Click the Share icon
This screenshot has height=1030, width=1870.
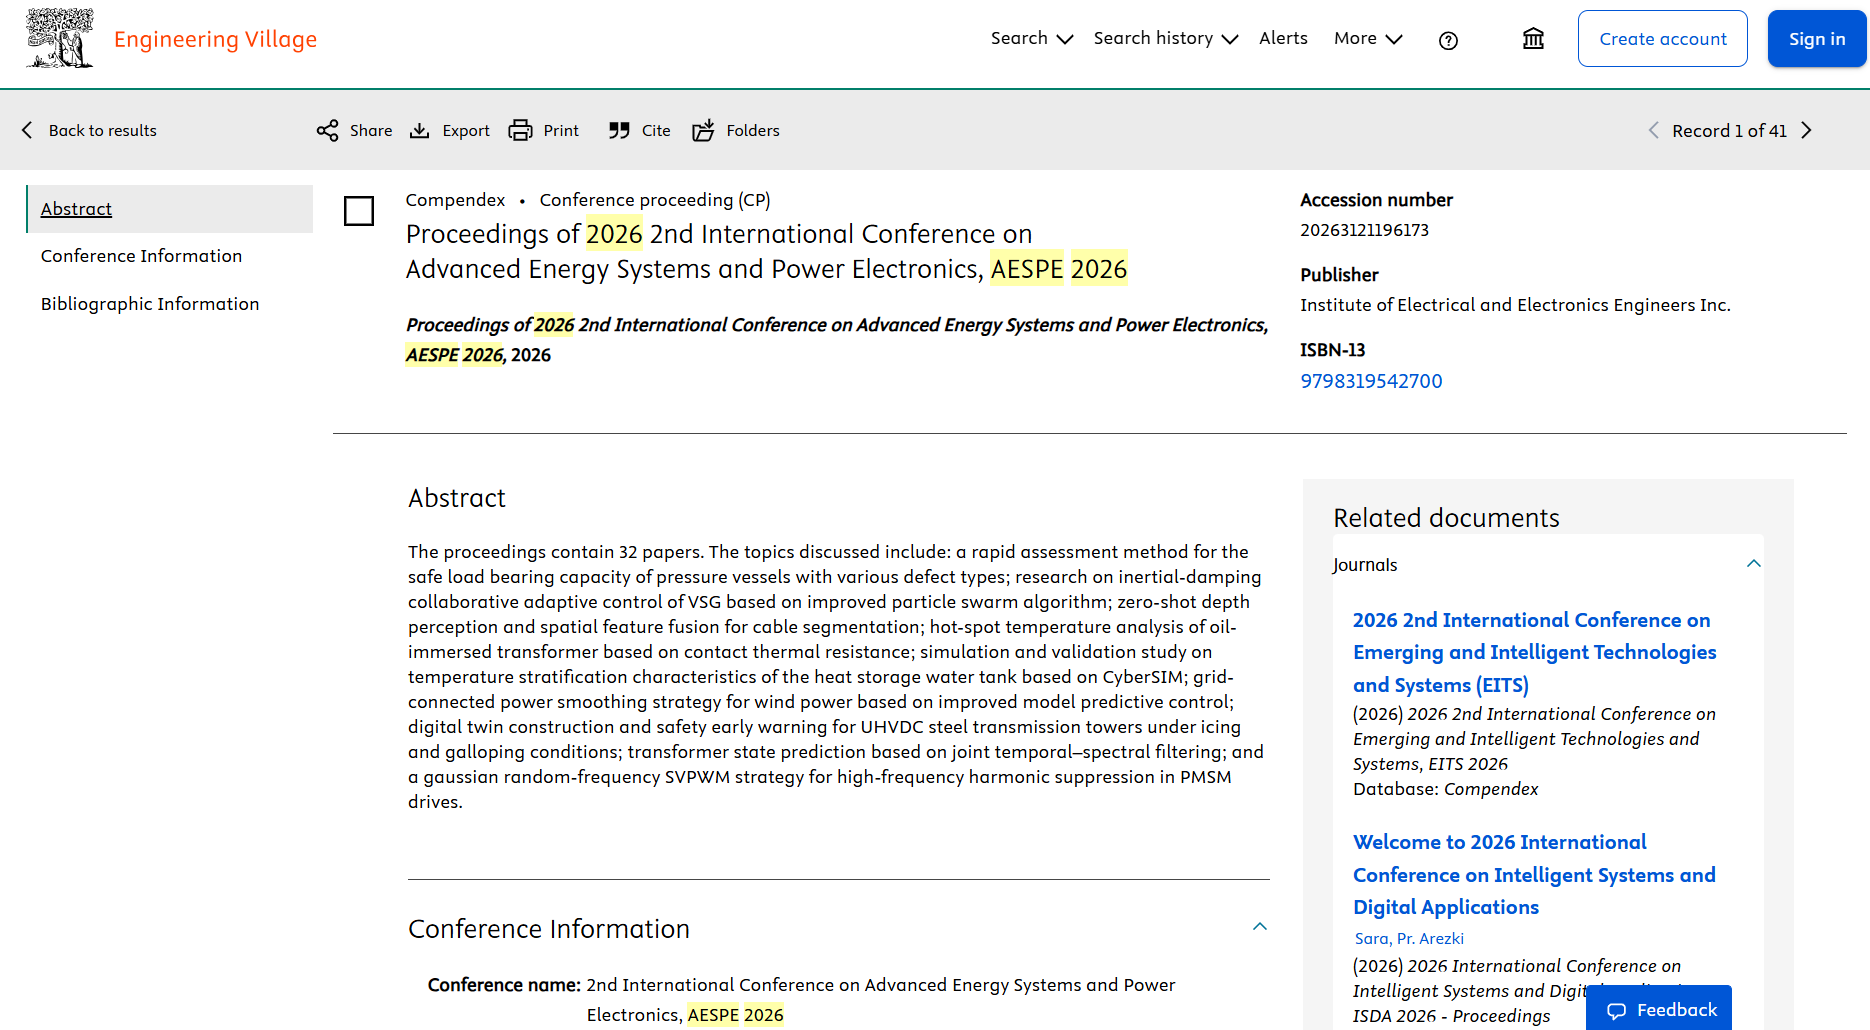[x=327, y=131]
